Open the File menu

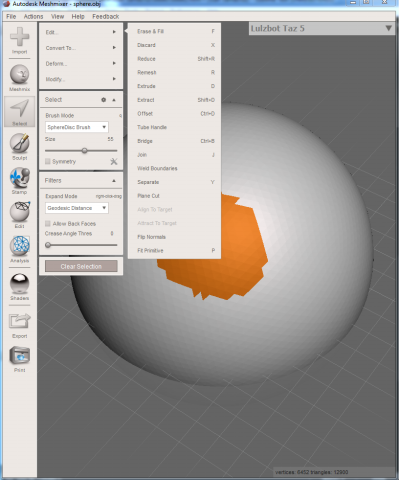click(11, 16)
